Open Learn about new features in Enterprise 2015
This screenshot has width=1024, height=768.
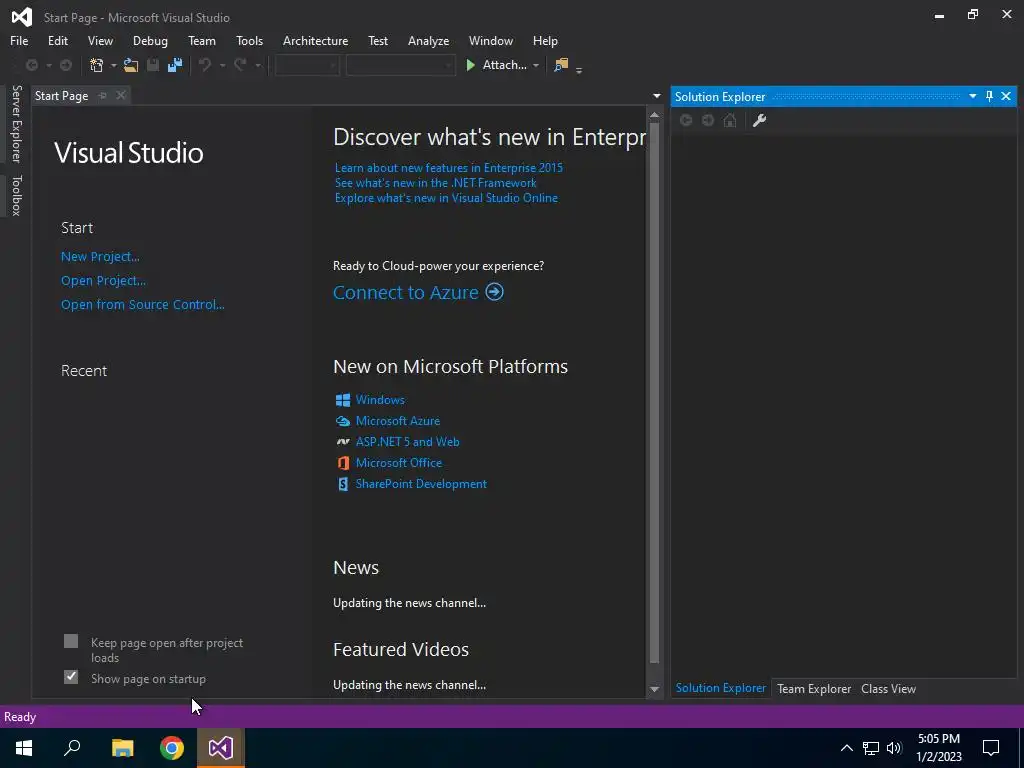(x=449, y=168)
